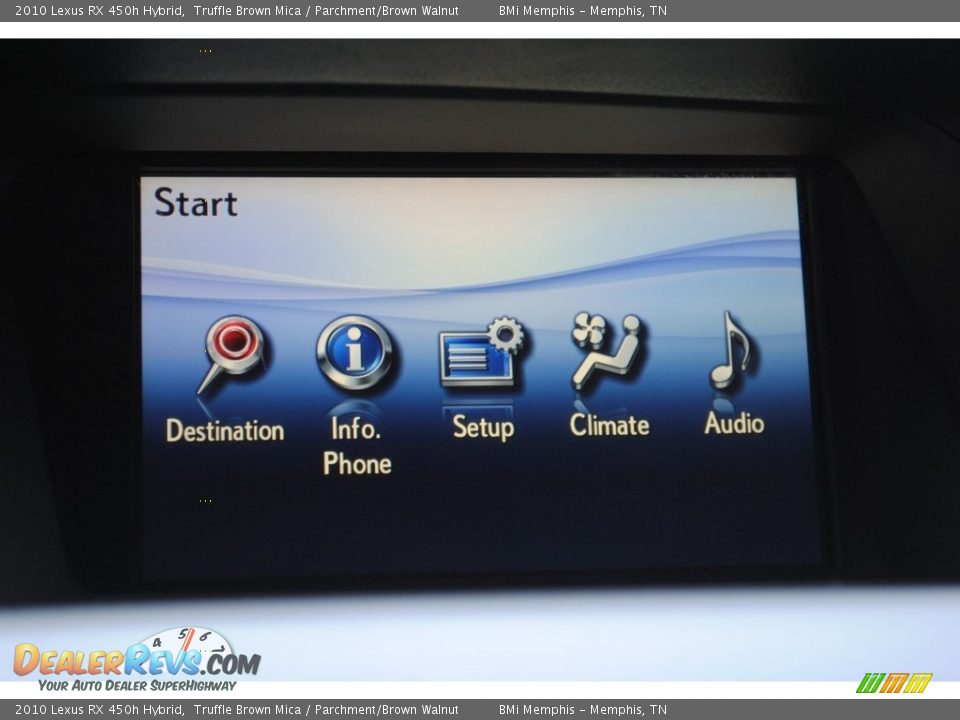Open Destination via the red pin icon
960x720 pixels.
(x=231, y=354)
